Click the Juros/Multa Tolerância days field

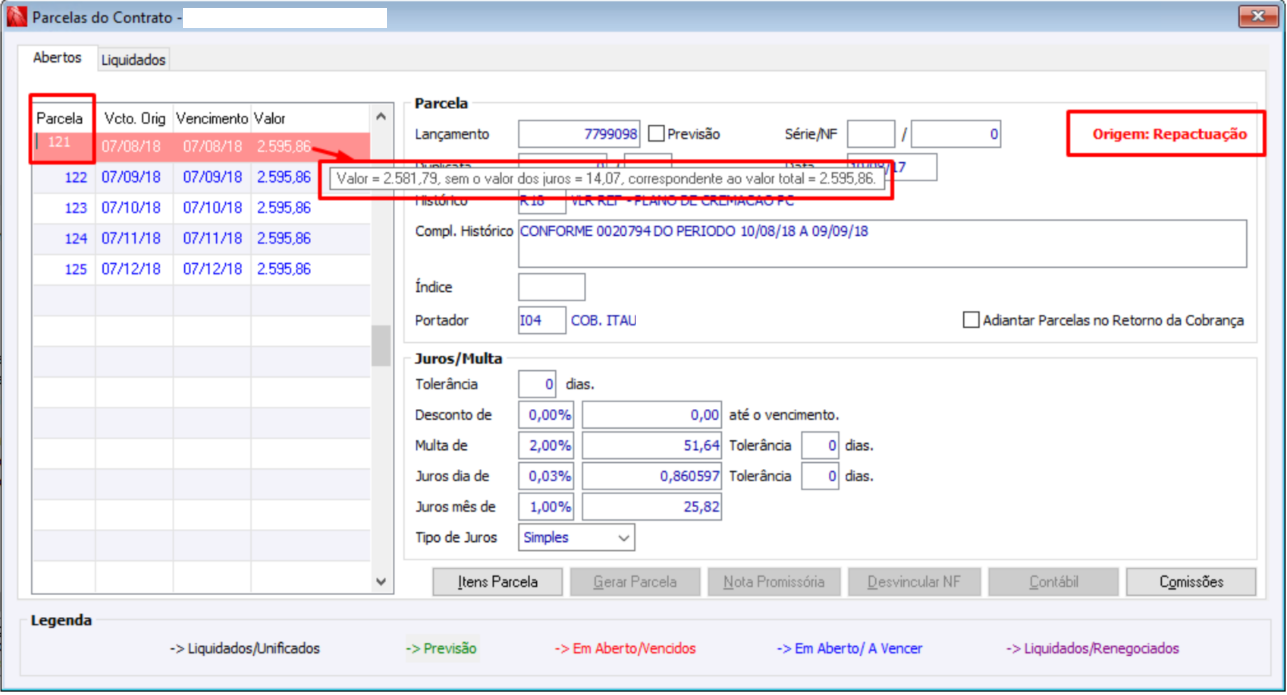[x=538, y=384]
